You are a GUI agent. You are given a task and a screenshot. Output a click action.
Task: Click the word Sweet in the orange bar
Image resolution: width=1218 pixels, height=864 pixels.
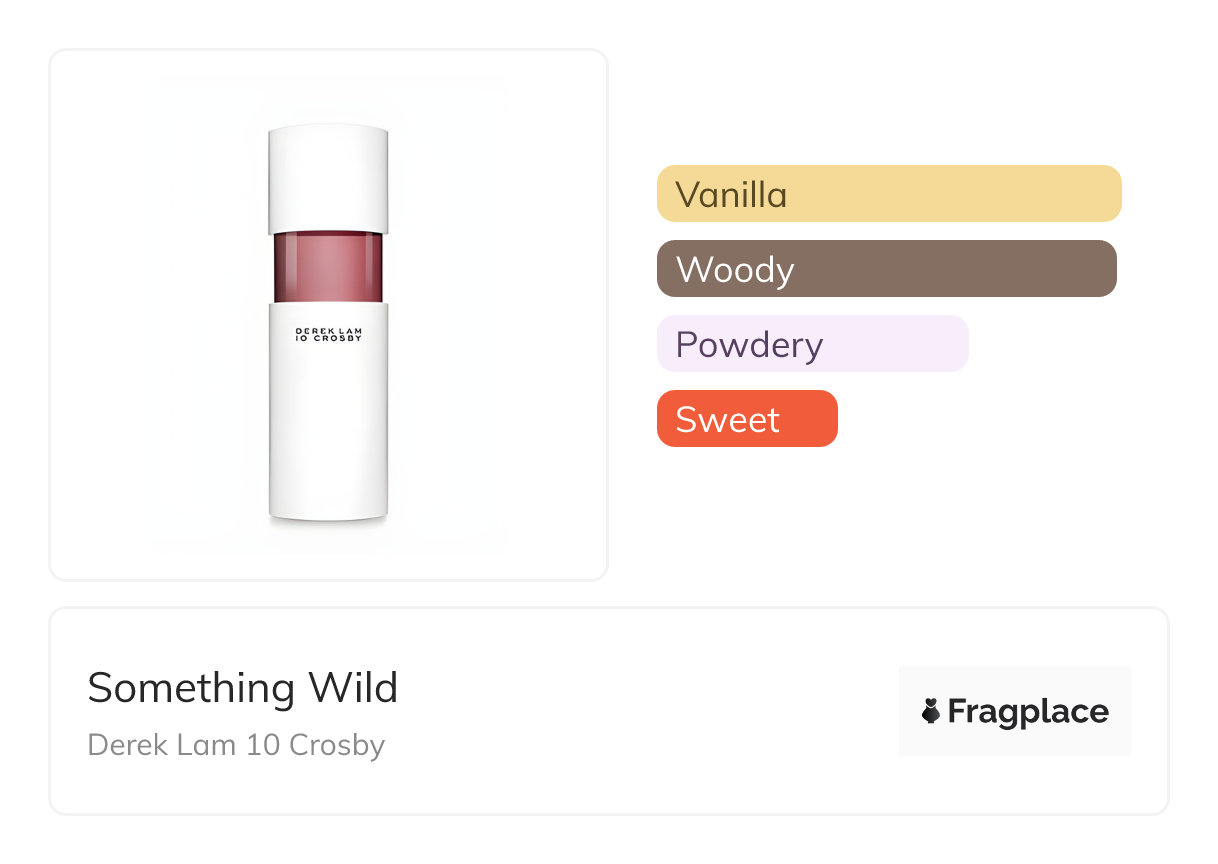pyautogui.click(x=727, y=419)
